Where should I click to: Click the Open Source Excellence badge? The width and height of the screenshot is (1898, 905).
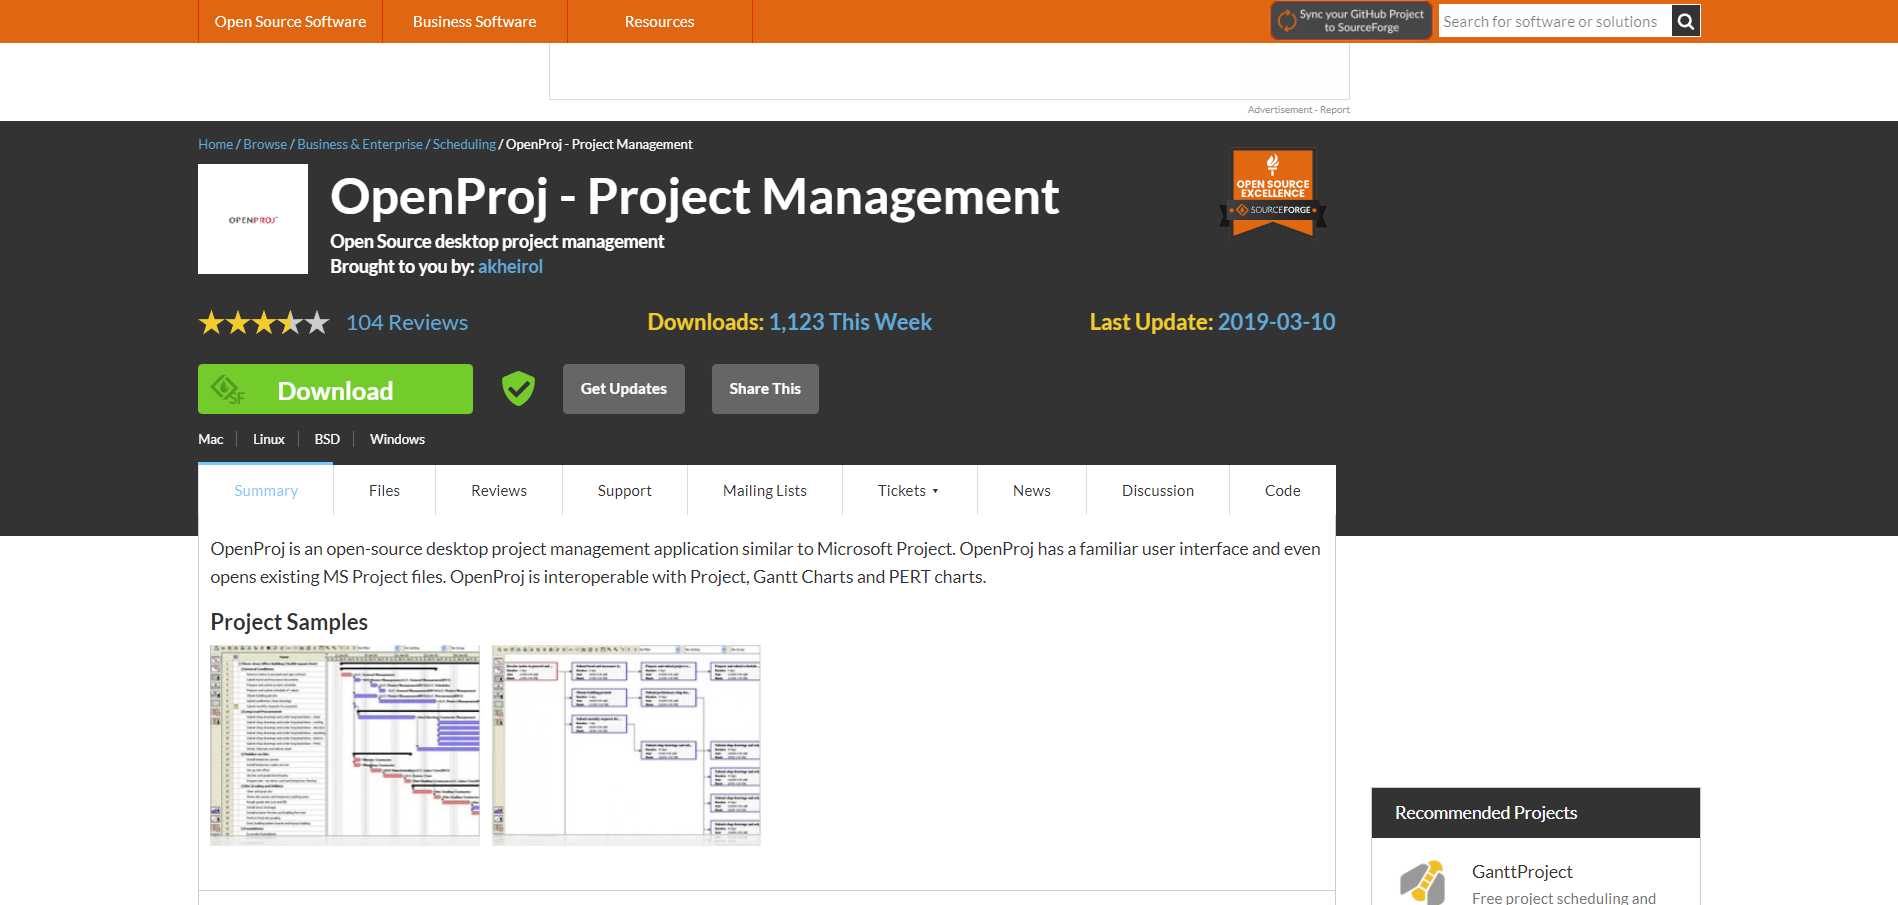click(1272, 192)
